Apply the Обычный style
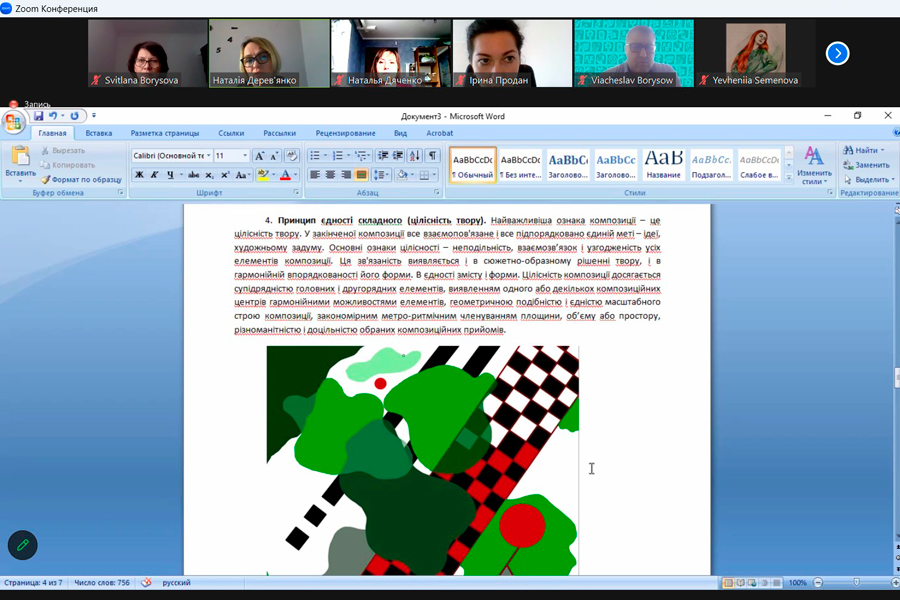Image resolution: width=900 pixels, height=600 pixels. coord(473,165)
